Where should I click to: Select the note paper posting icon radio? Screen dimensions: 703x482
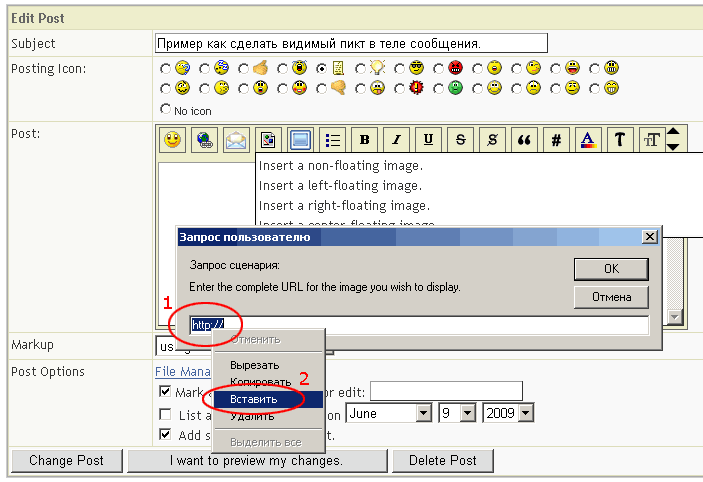pos(321,69)
